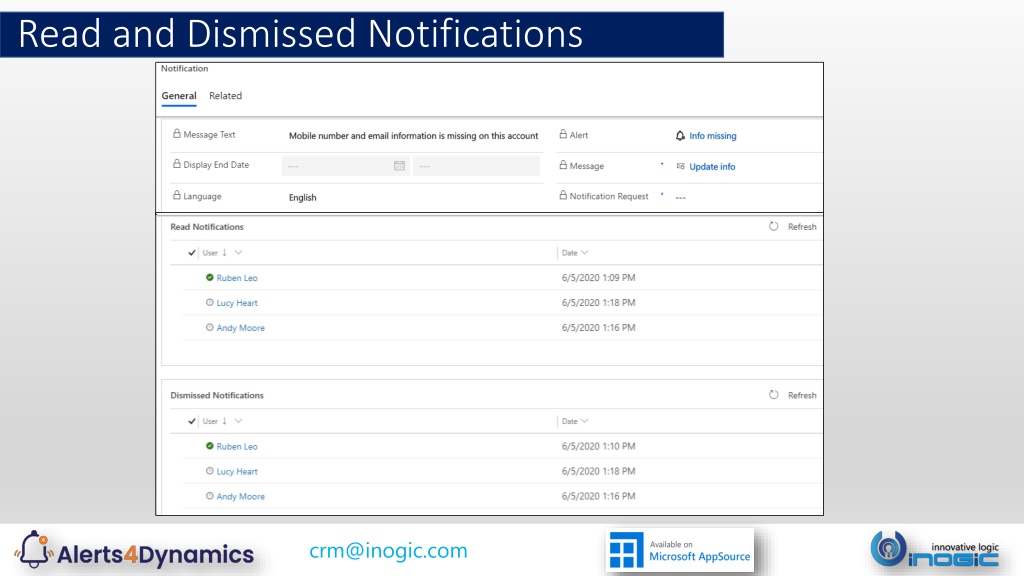Viewport: 1024px width, 576px height.
Task: Open User column dropdown in Dismissed Notifications
Action: click(x=238, y=421)
